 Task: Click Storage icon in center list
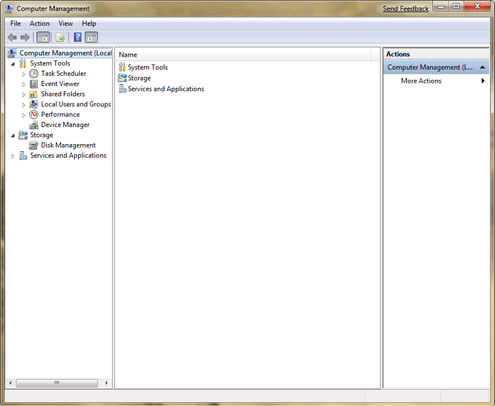pos(122,78)
